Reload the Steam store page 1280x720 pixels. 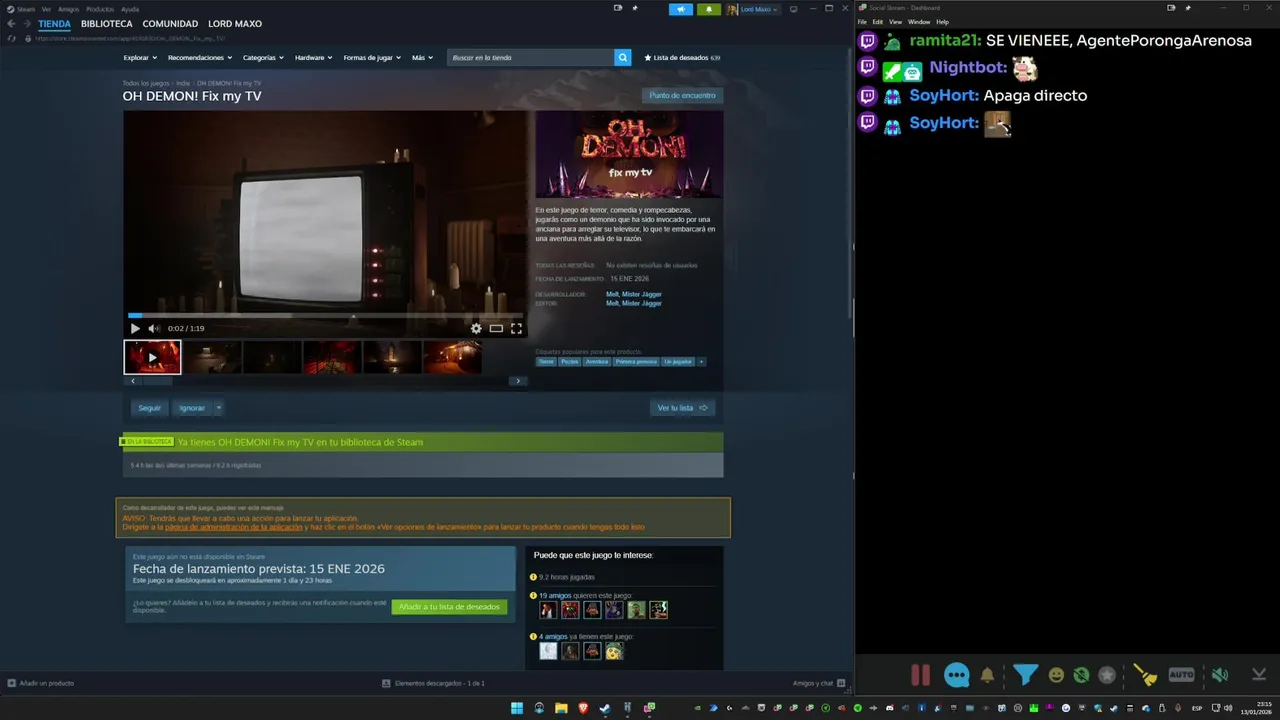point(11,38)
